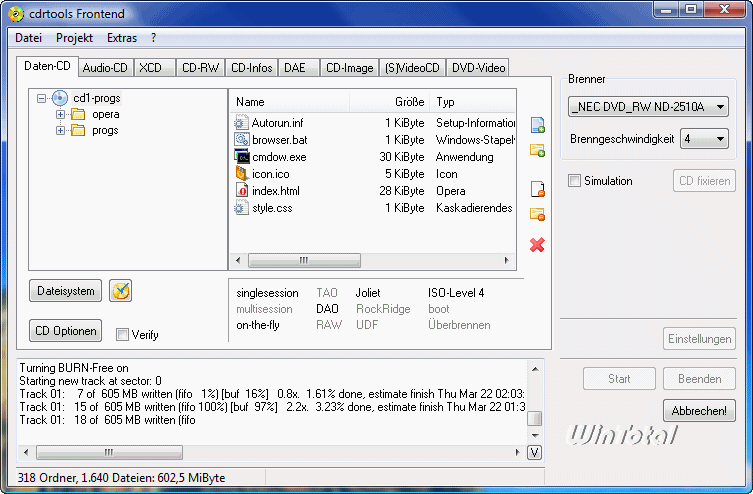Toggle the RockRidge option

click(x=383, y=309)
